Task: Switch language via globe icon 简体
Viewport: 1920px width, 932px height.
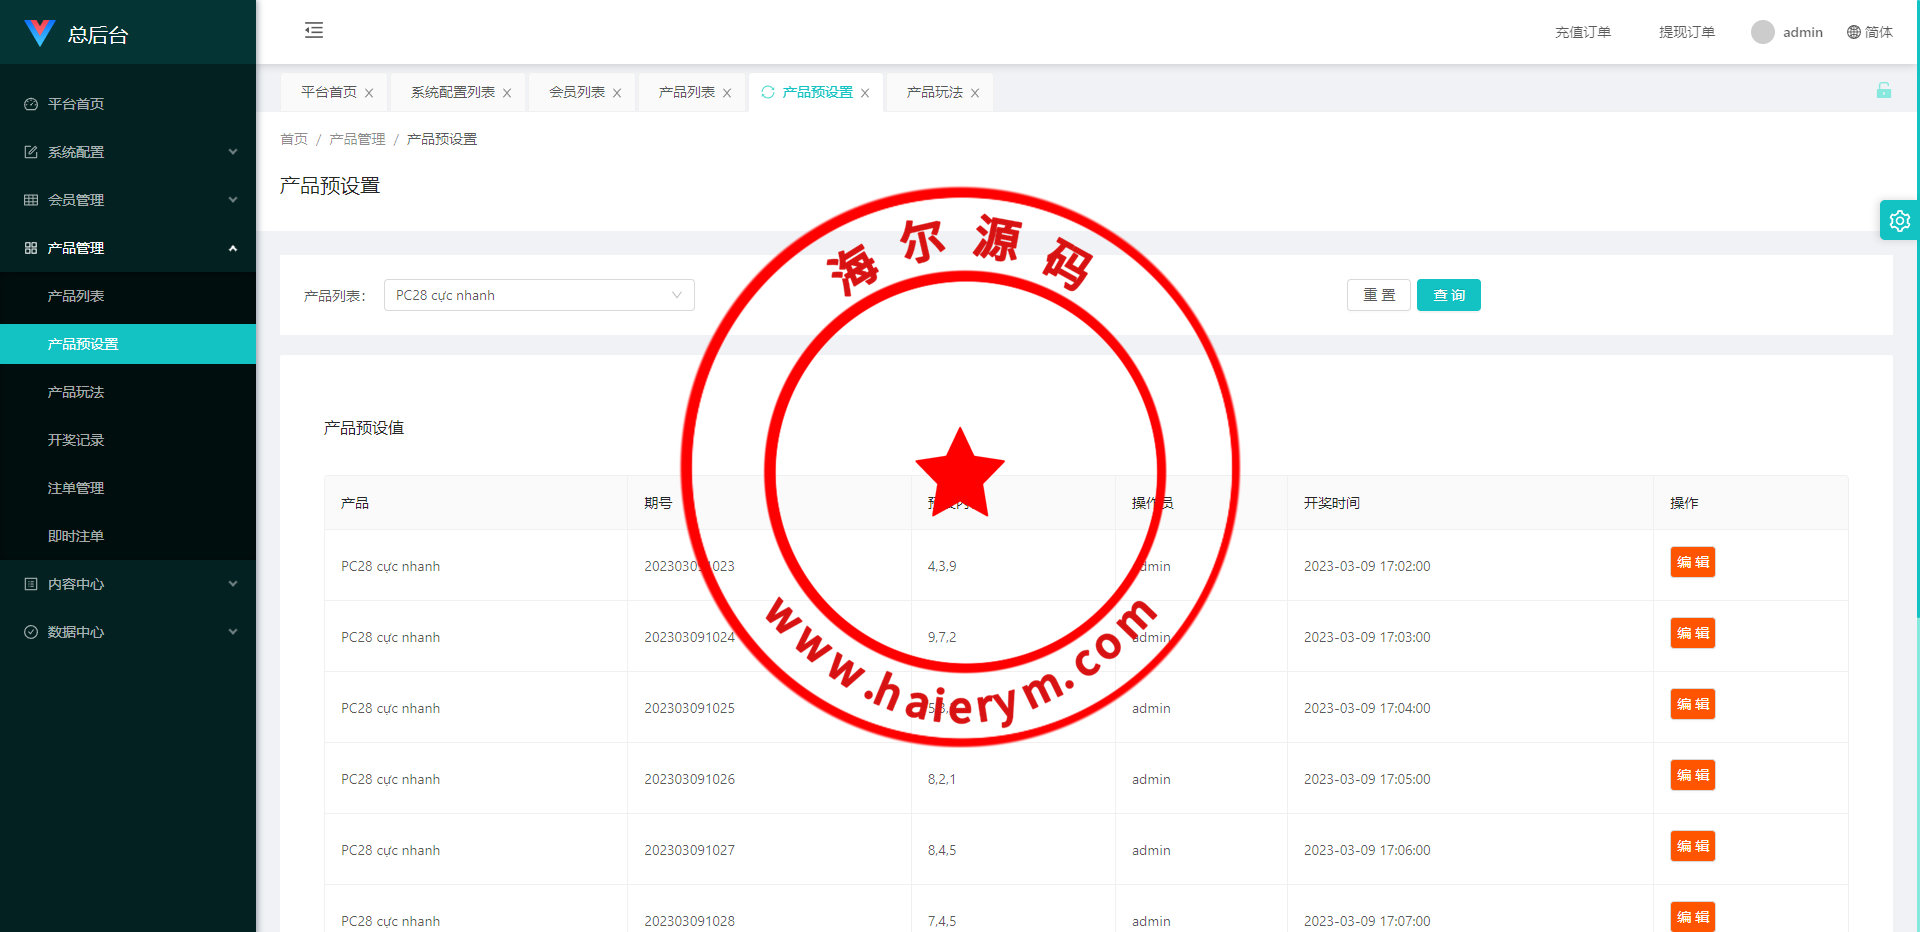Action: 1869,32
